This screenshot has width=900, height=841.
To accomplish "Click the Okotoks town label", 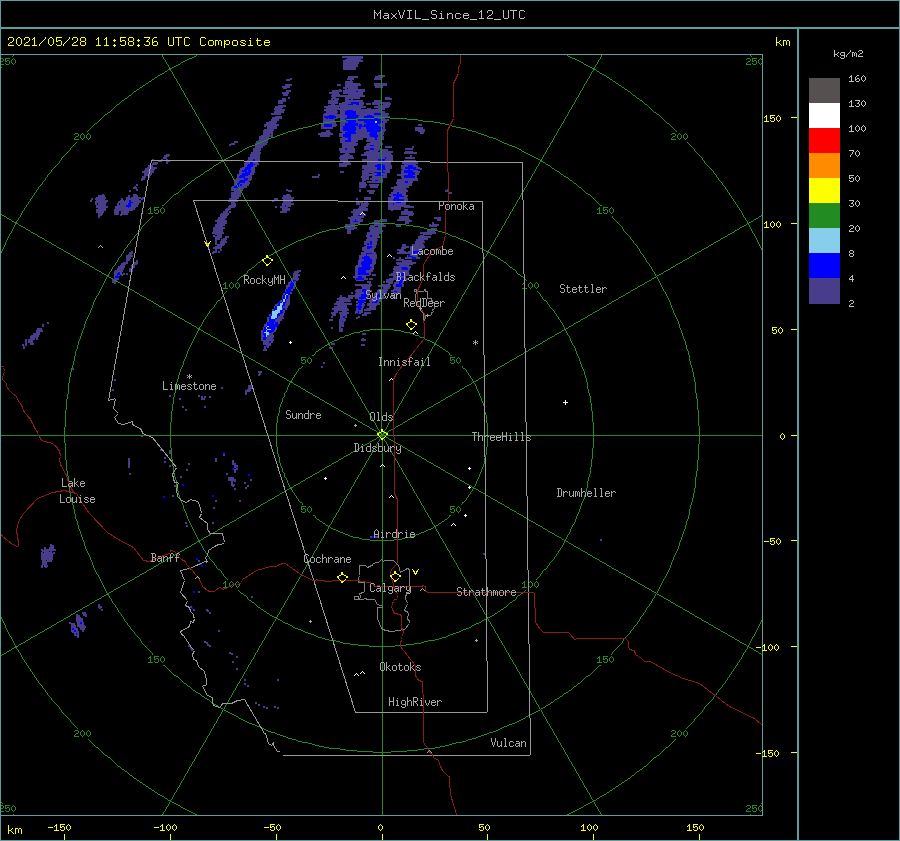I will [x=400, y=667].
